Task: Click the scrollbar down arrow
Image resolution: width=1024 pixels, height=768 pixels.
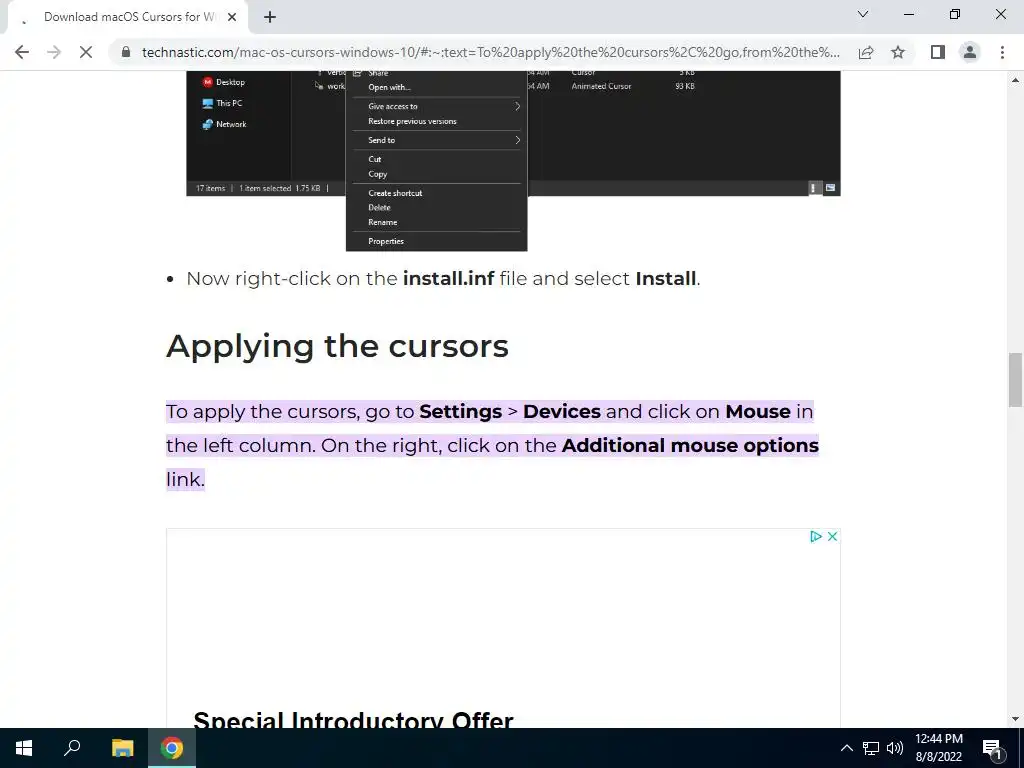Action: point(1016,719)
